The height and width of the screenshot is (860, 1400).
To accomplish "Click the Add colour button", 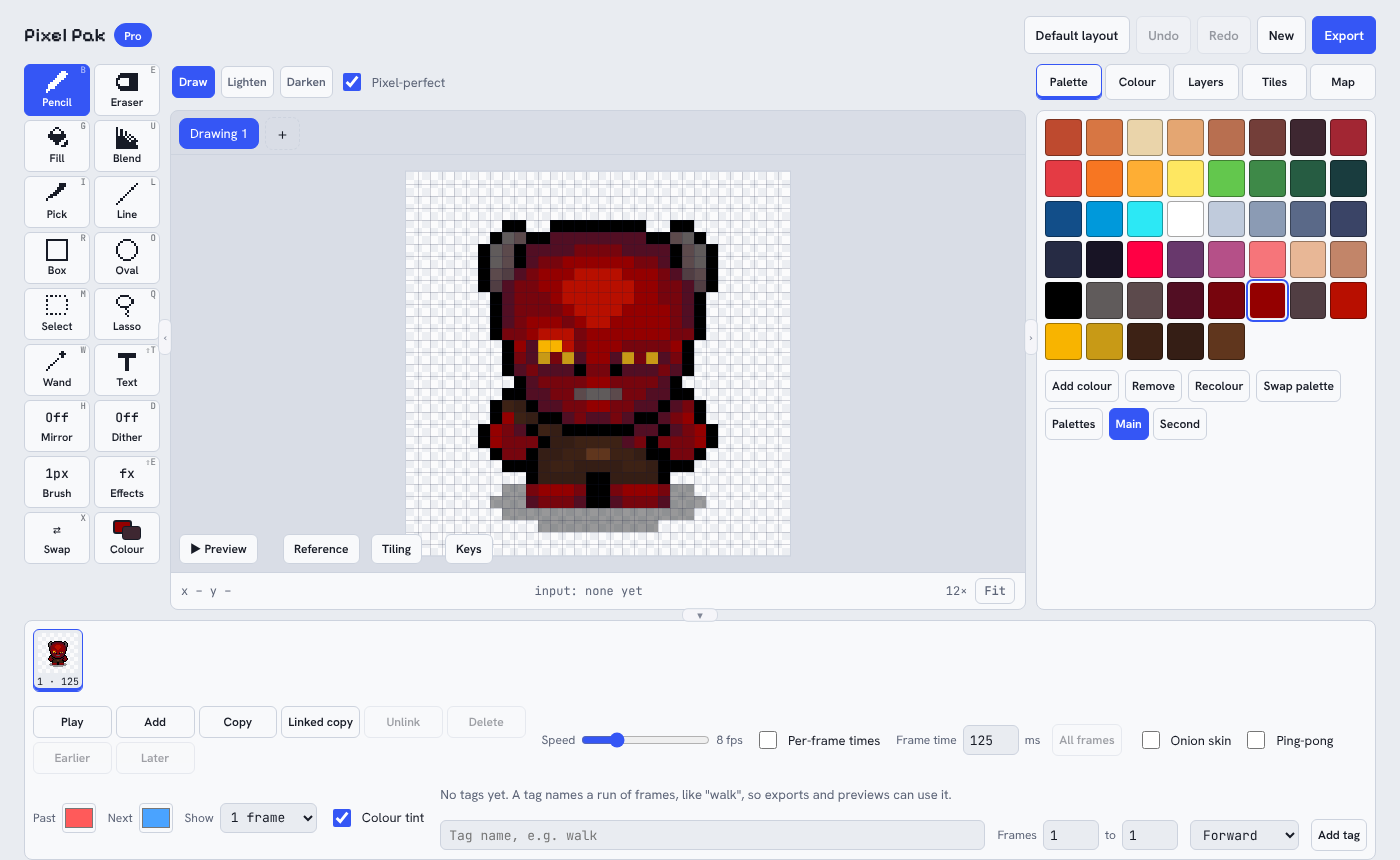I will [x=1082, y=386].
